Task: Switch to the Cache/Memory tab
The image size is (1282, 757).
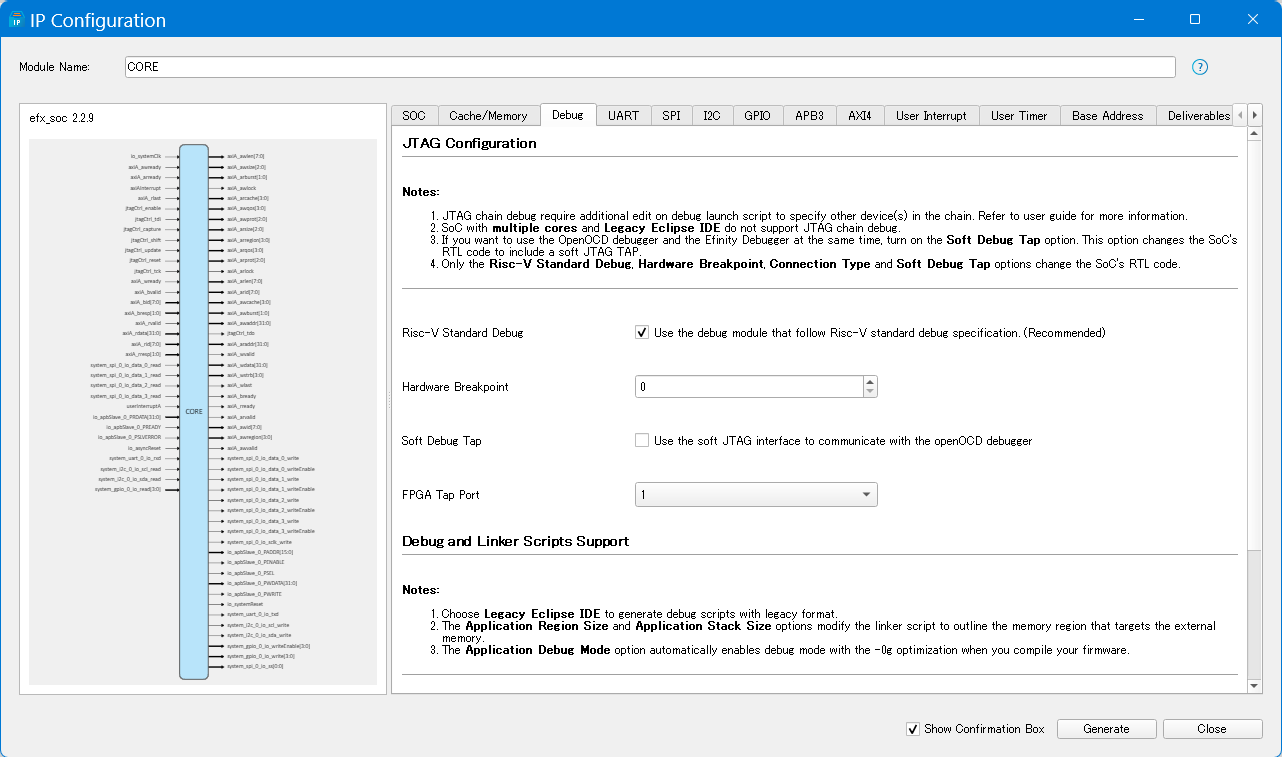Action: coord(488,116)
